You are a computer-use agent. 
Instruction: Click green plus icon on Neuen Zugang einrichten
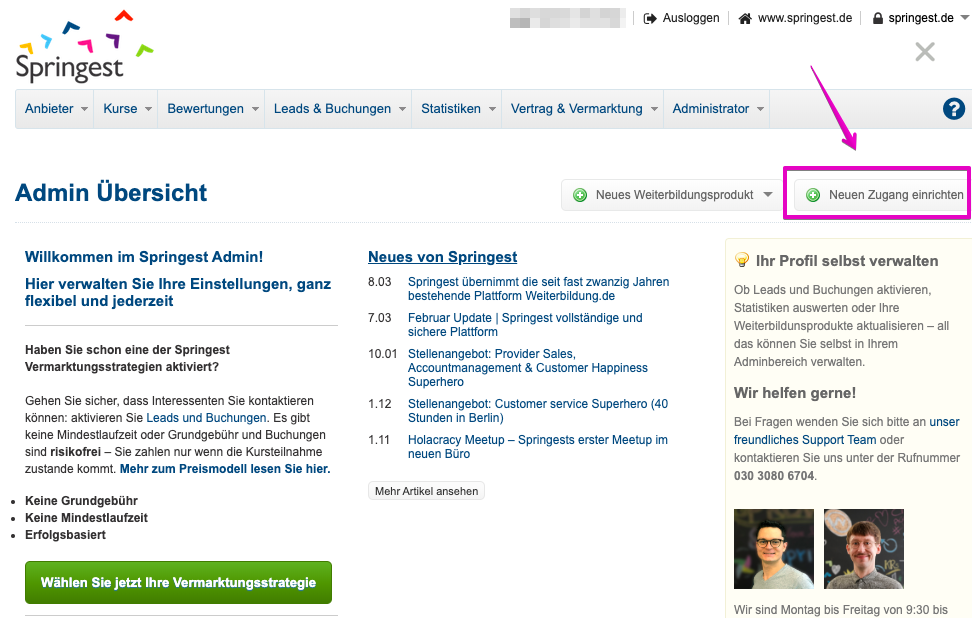(812, 195)
